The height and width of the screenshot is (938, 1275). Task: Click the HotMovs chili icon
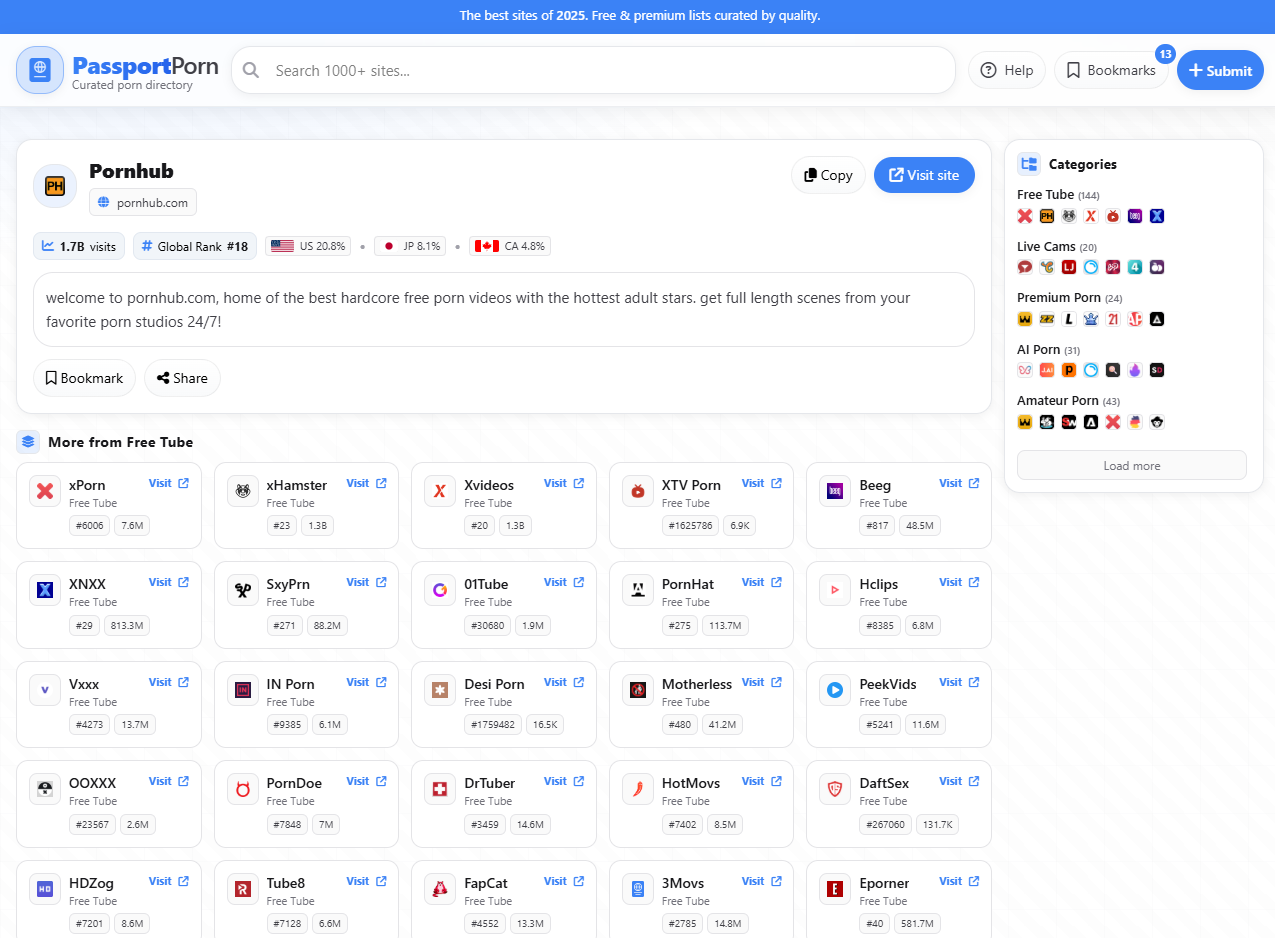(x=638, y=789)
